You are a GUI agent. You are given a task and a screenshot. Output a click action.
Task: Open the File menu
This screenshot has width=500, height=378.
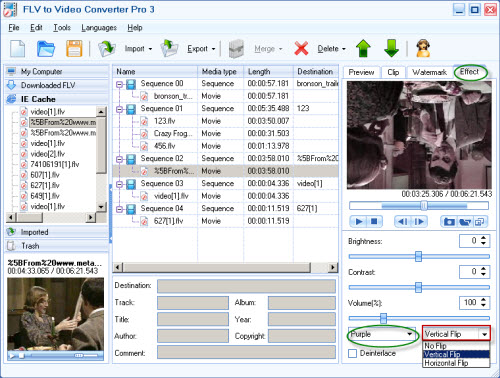coord(14,28)
